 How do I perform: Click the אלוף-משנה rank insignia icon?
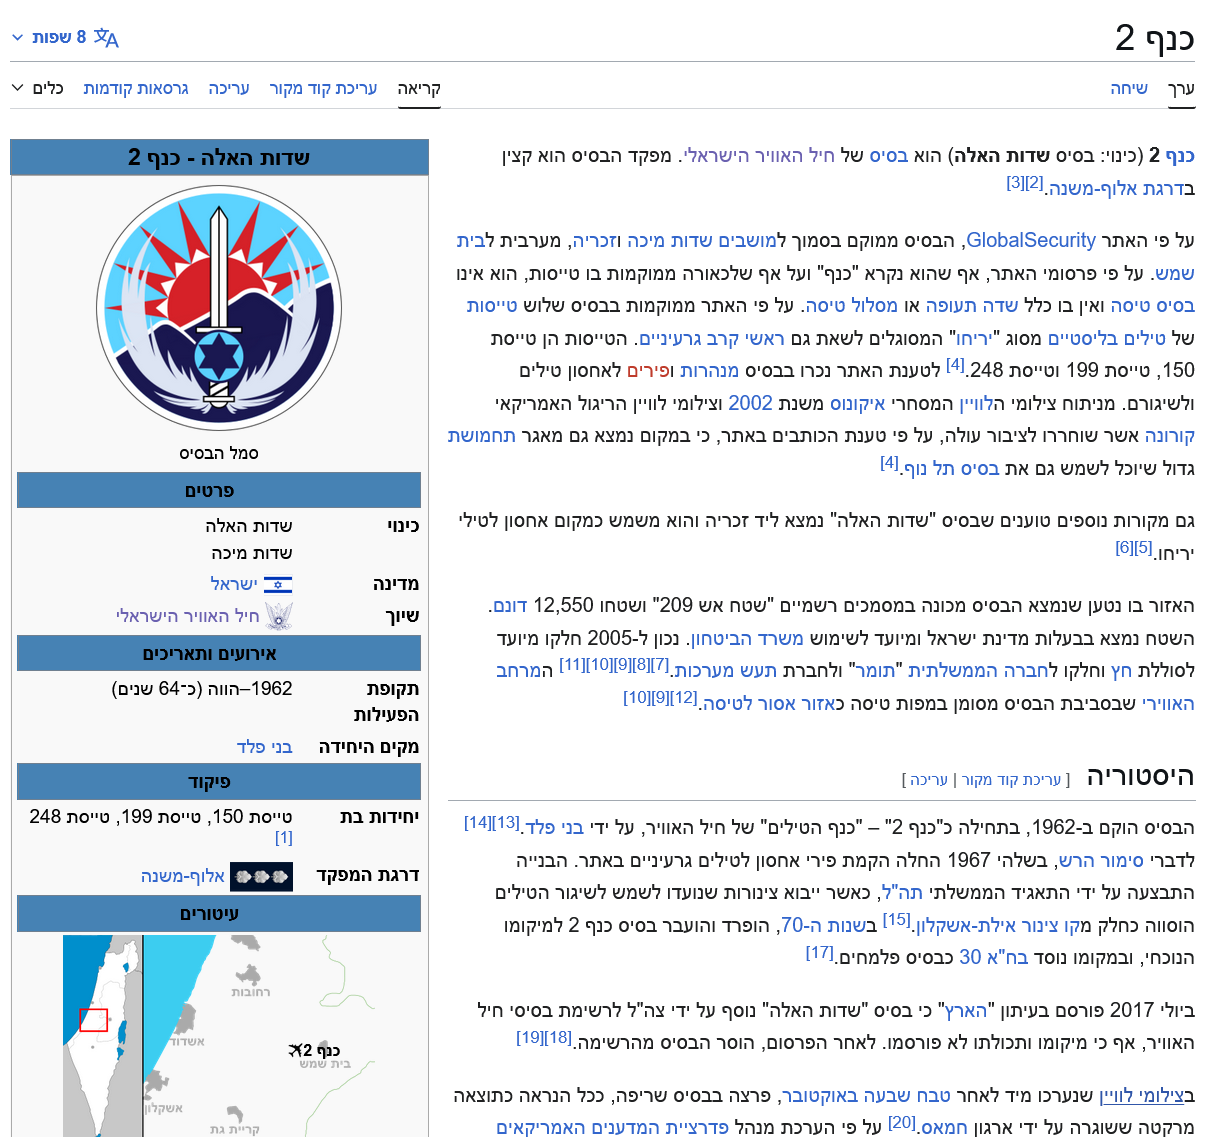(261, 877)
